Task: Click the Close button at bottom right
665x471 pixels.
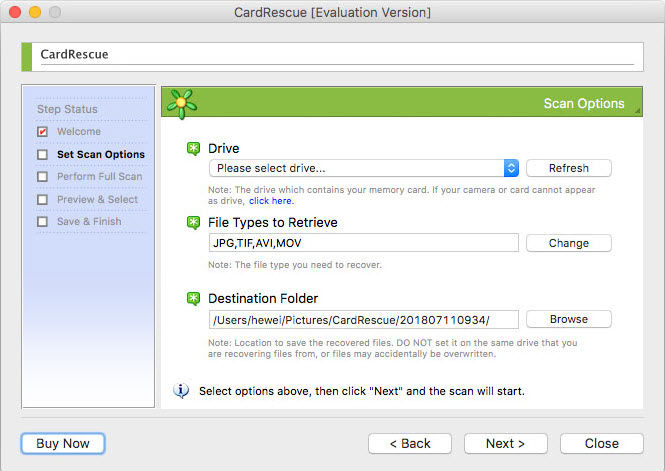Action: (601, 443)
